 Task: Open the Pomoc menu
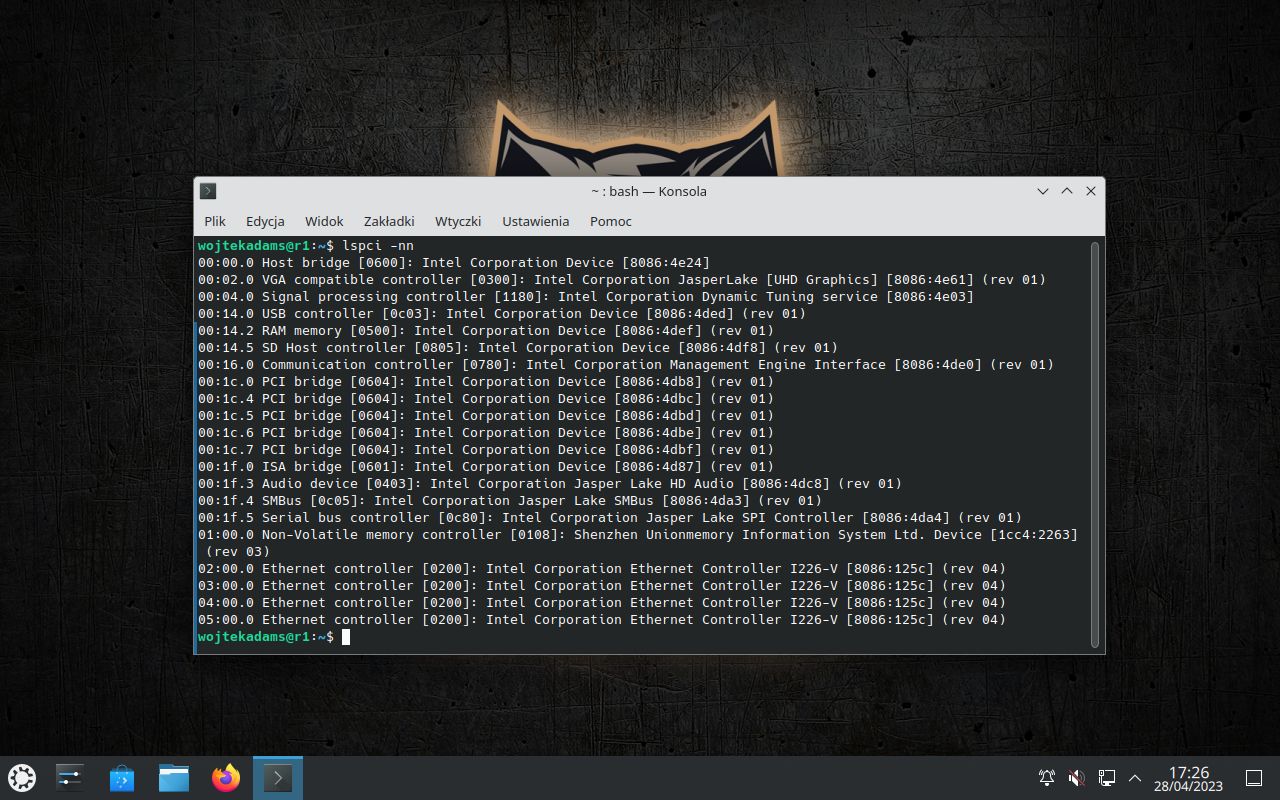(611, 221)
